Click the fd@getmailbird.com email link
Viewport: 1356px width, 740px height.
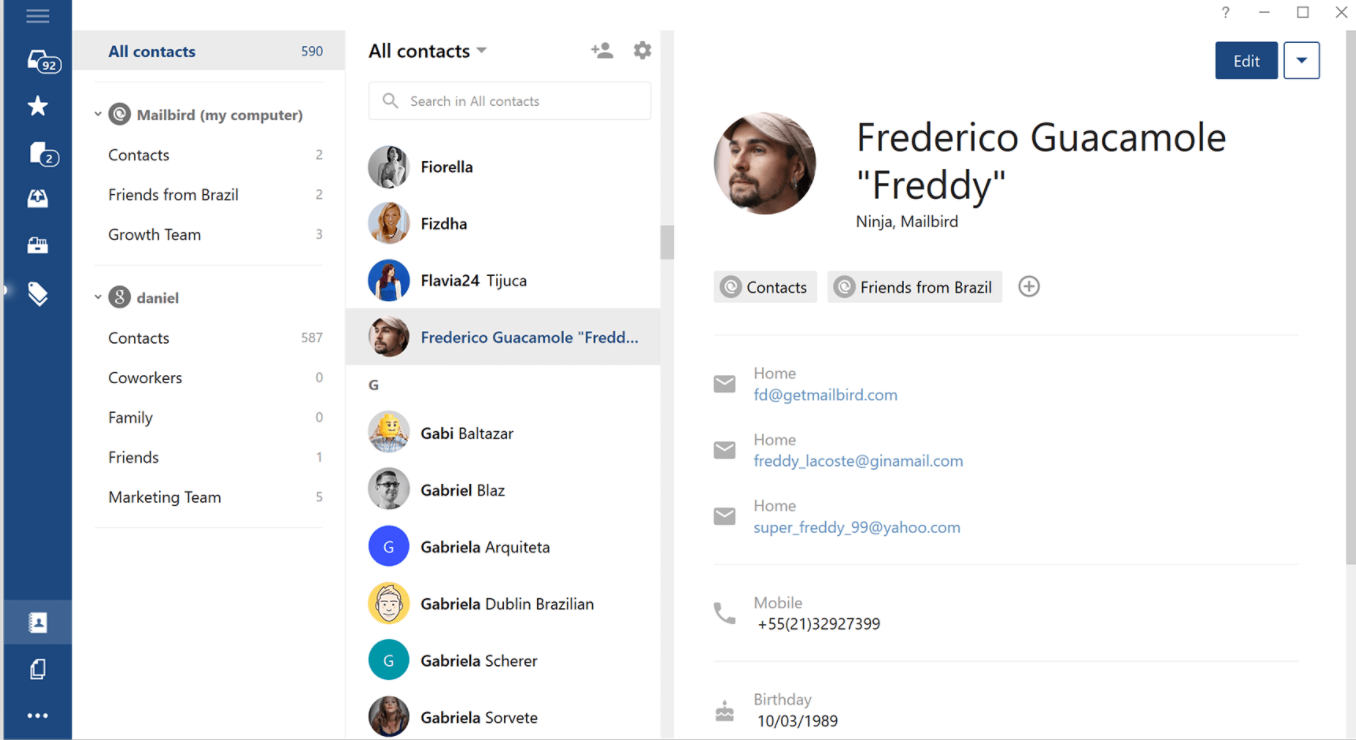coord(825,395)
